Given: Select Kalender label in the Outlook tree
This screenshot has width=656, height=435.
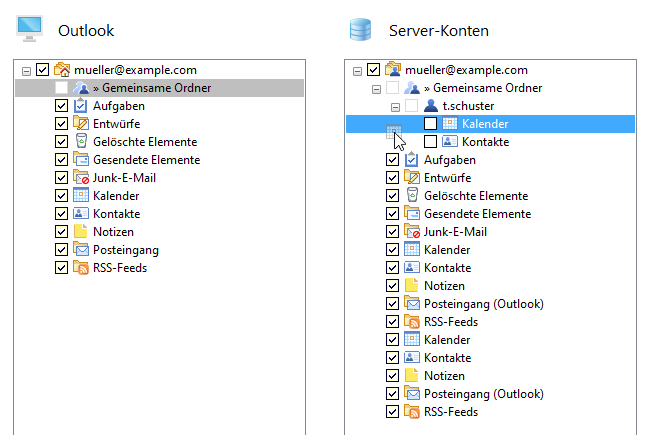Looking at the screenshot, I should 116,196.
